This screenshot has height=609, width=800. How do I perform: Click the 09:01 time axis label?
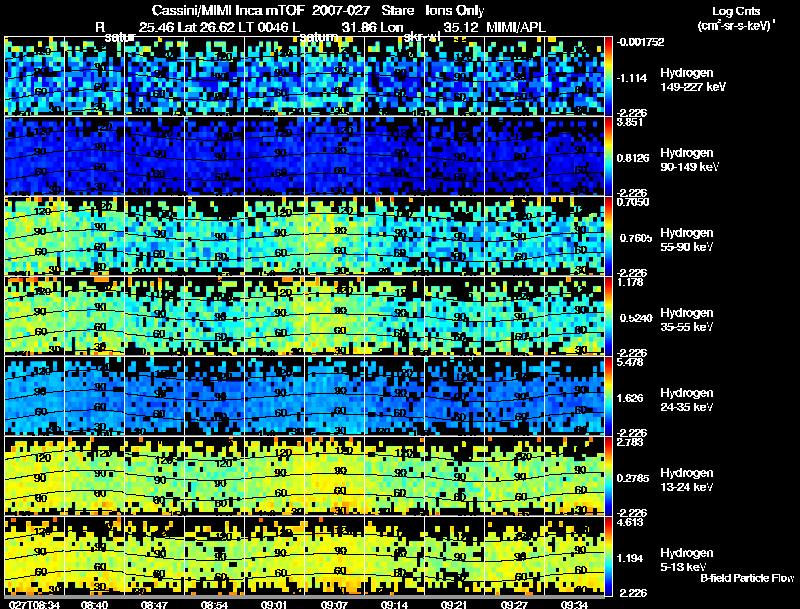(x=274, y=605)
